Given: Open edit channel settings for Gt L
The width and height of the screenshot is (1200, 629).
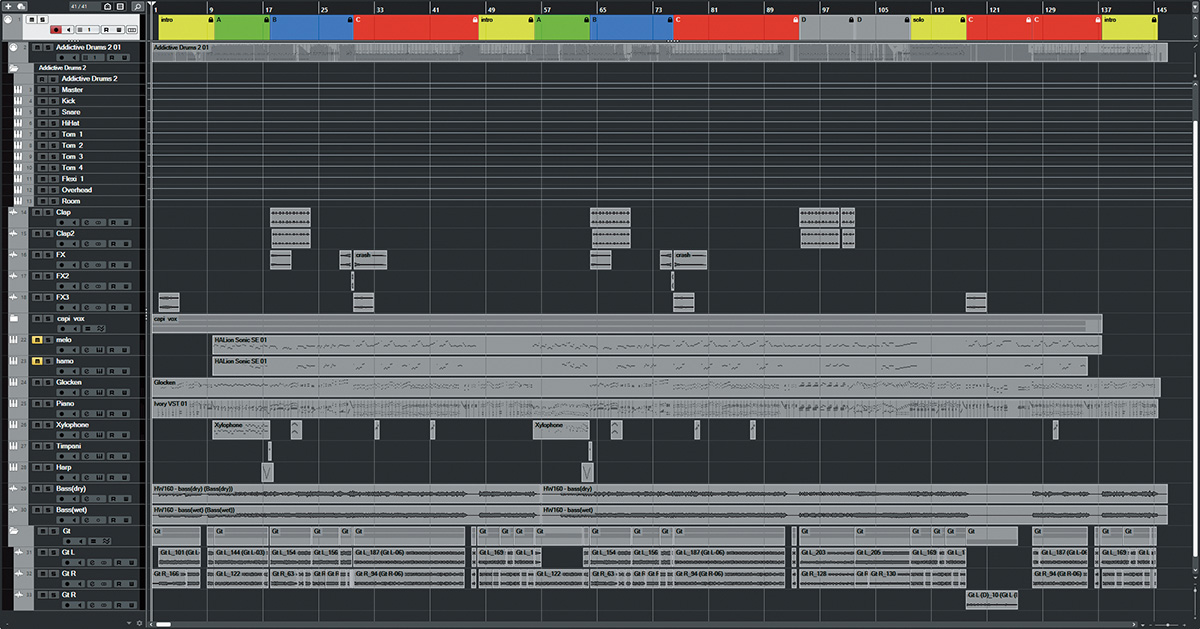Looking at the screenshot, I should pos(92,563).
